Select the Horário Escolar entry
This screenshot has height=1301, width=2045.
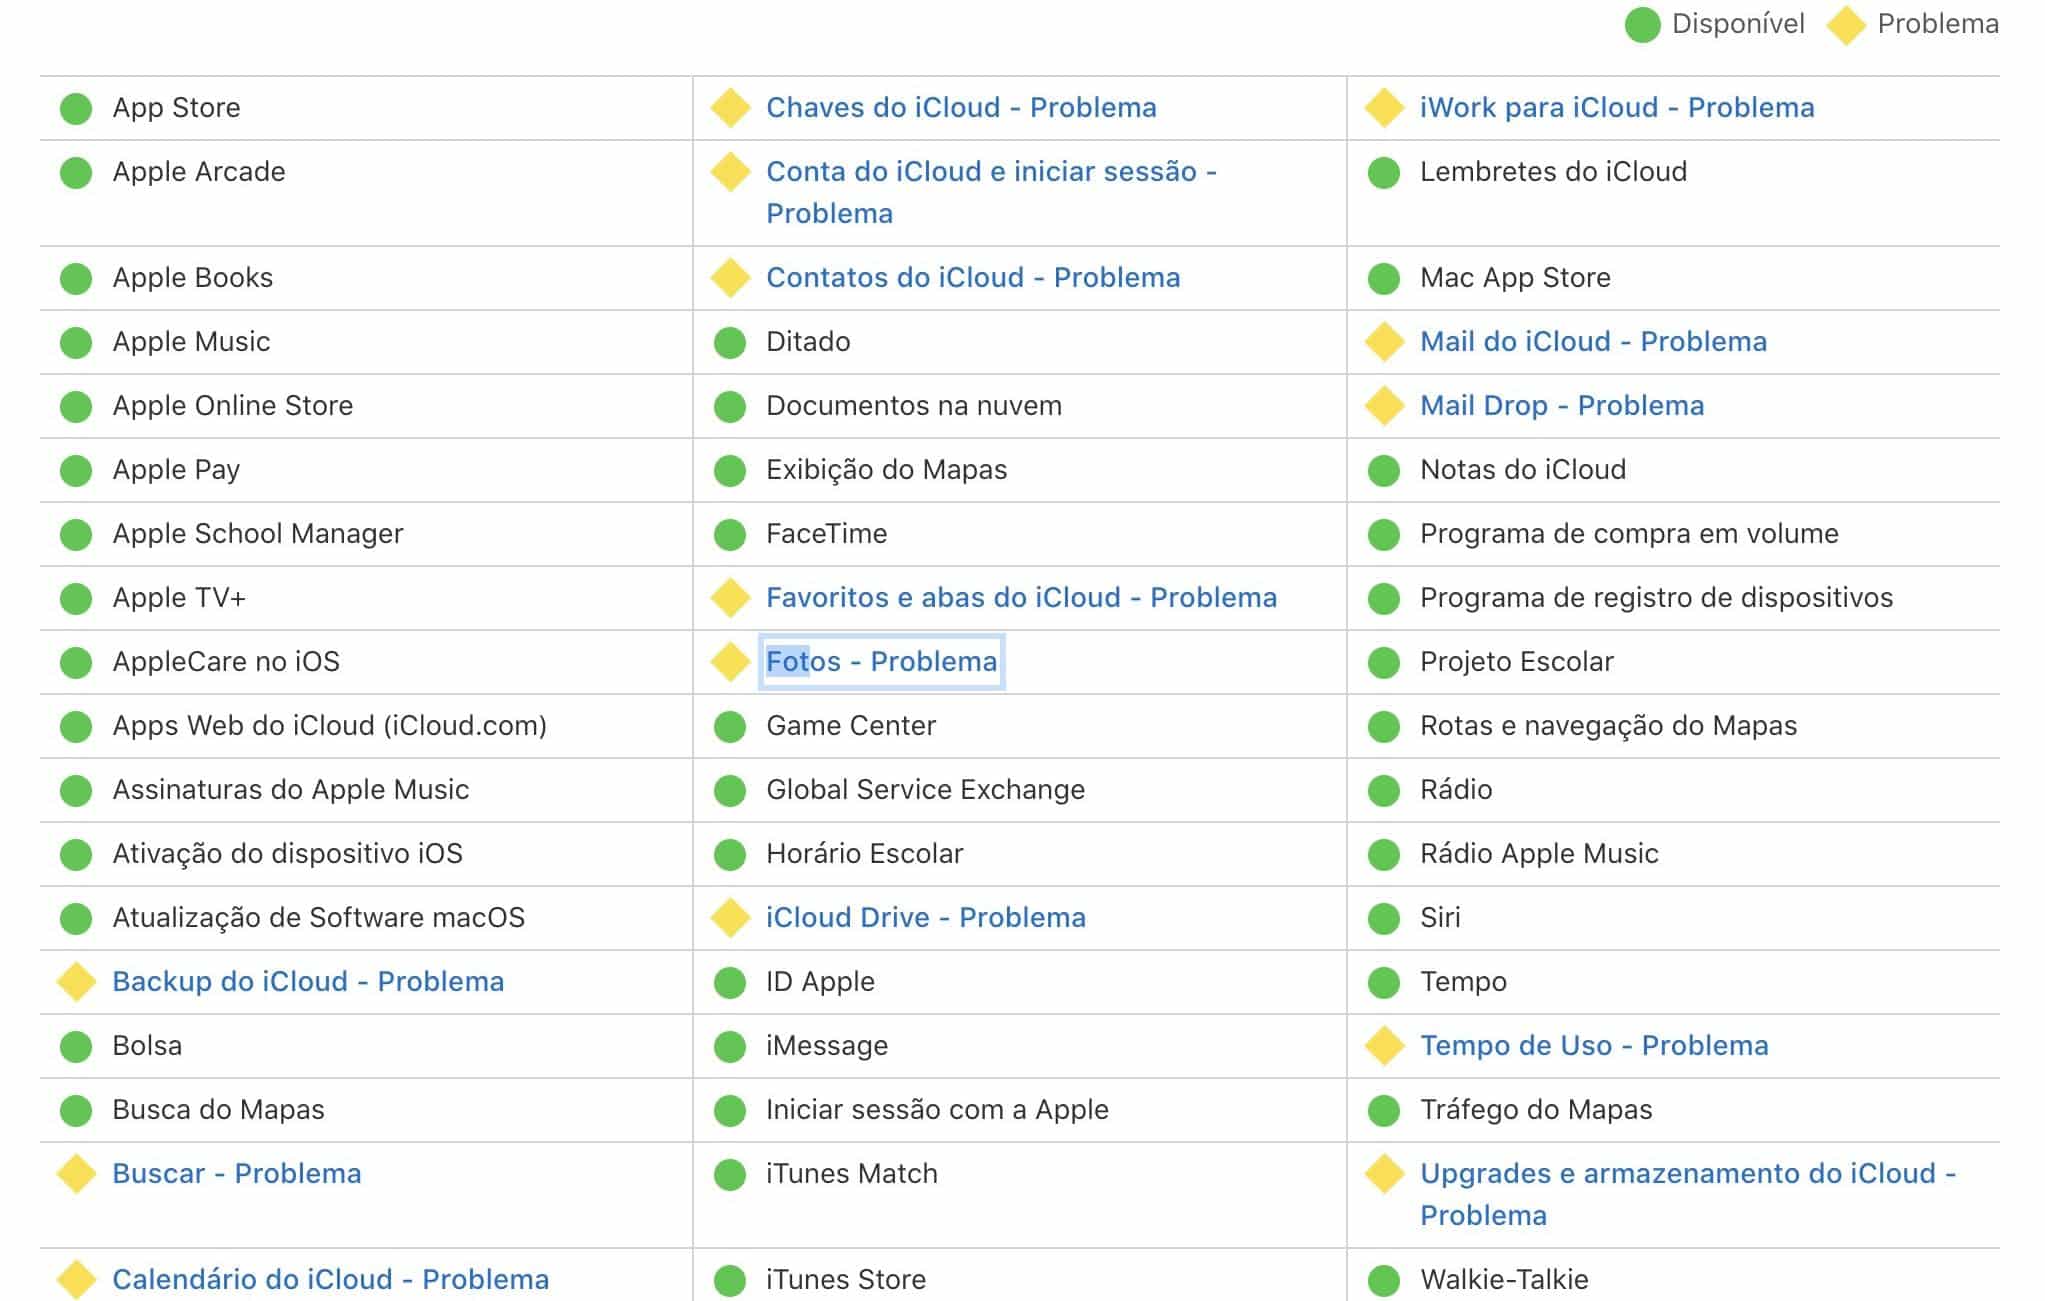(865, 854)
